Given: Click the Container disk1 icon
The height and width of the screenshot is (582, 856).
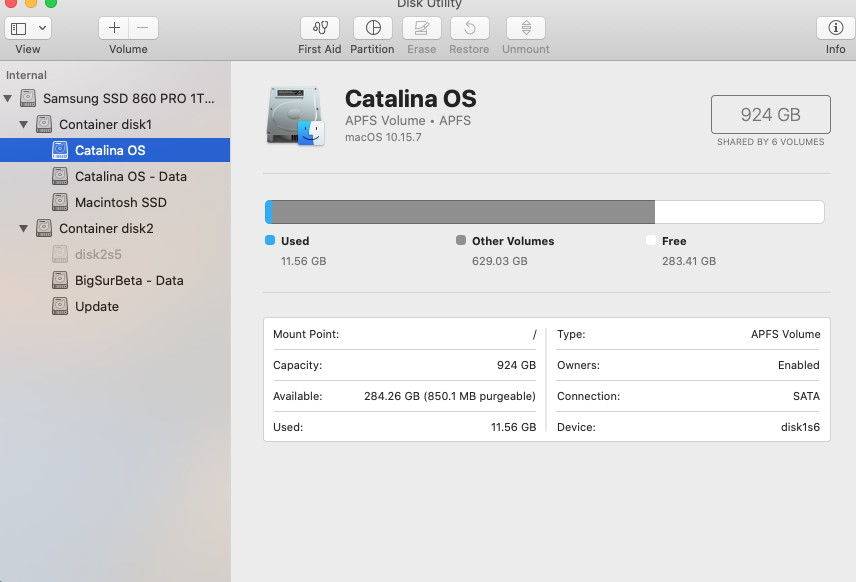Looking at the screenshot, I should pyautogui.click(x=44, y=124).
